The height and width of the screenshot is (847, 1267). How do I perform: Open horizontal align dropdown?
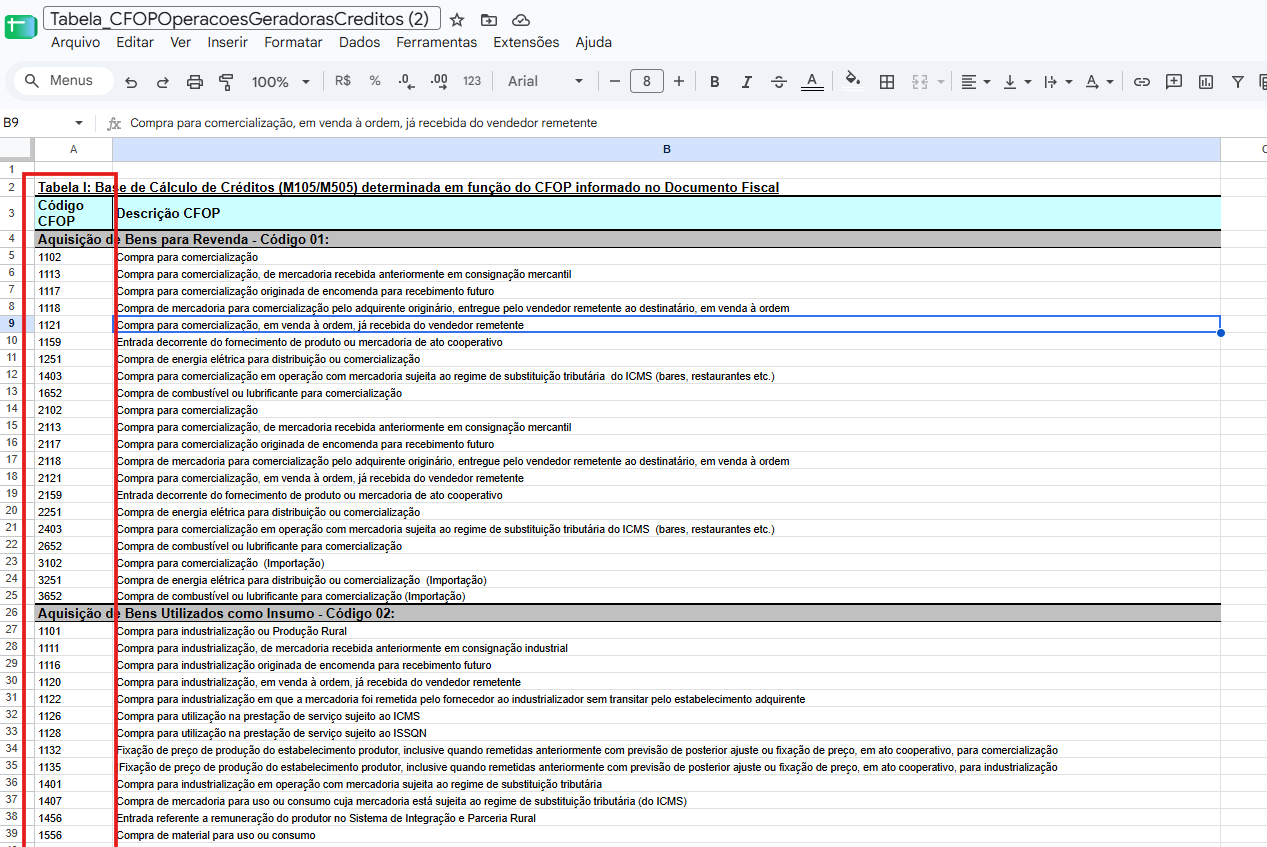975,81
